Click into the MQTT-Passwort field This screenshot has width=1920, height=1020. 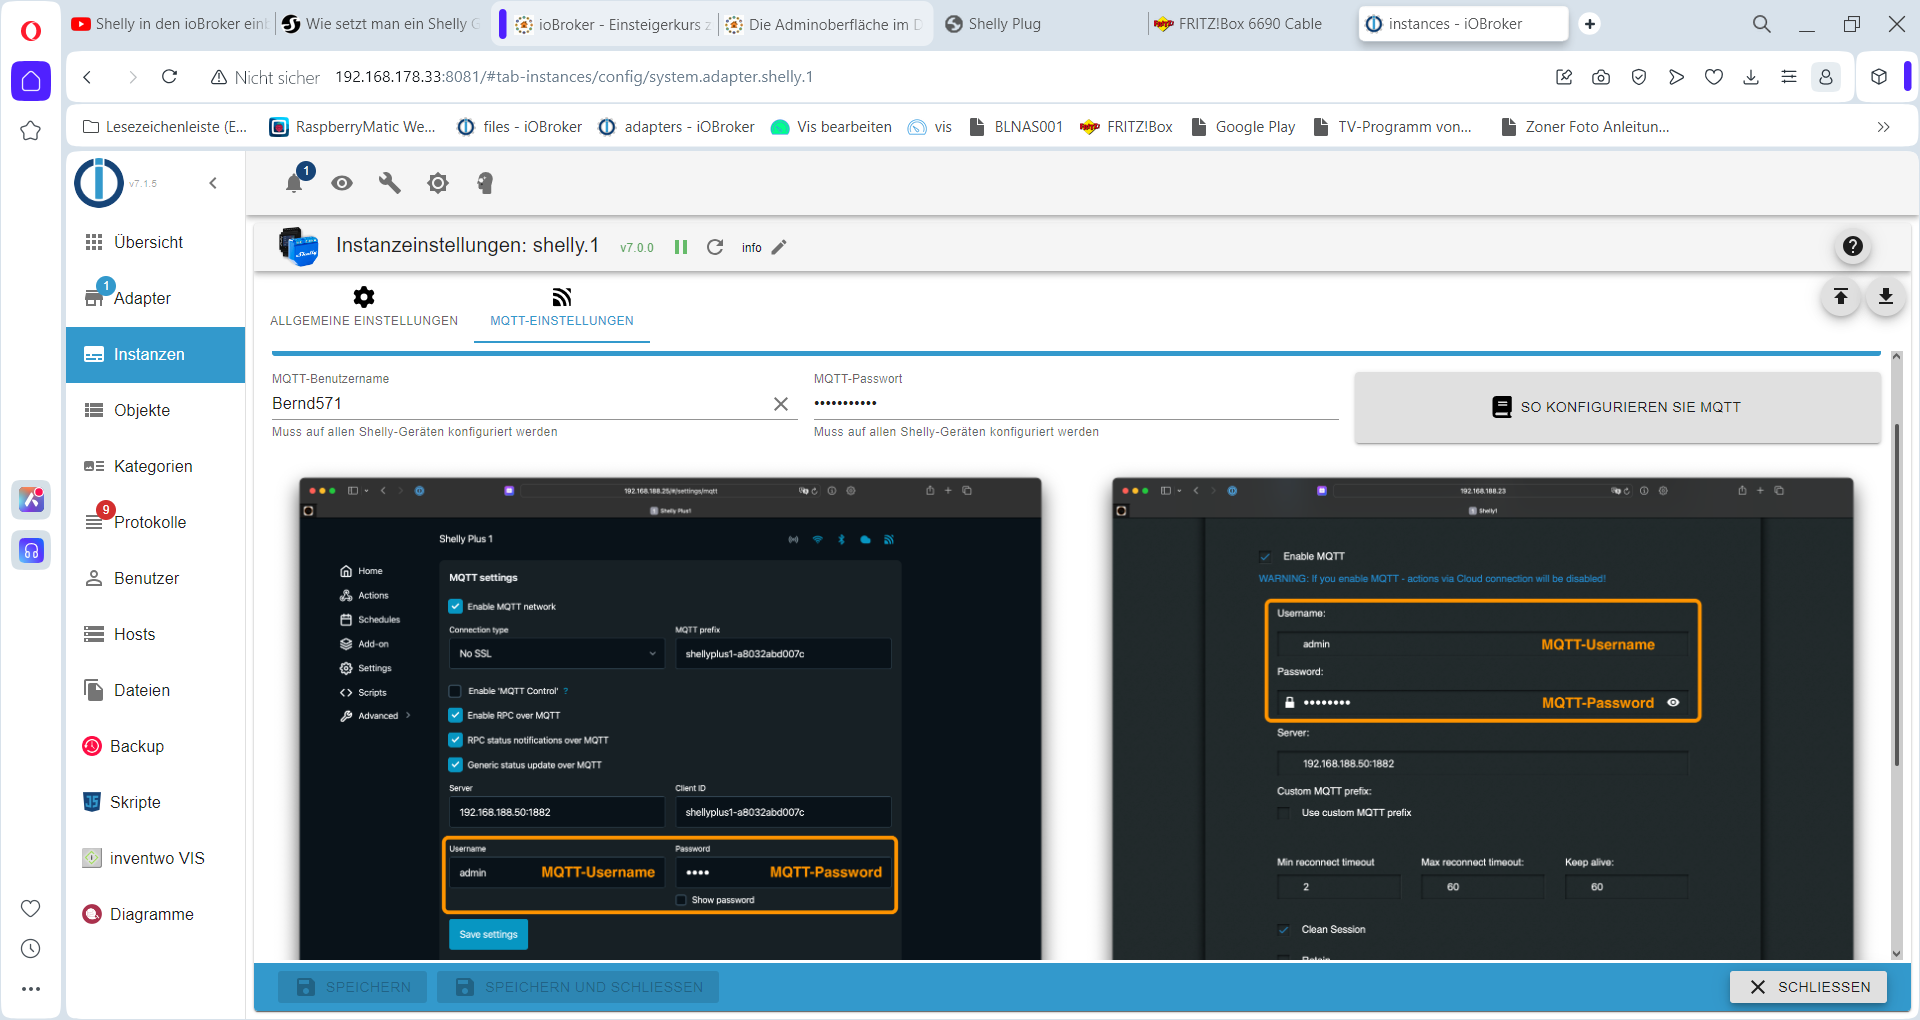click(1075, 404)
